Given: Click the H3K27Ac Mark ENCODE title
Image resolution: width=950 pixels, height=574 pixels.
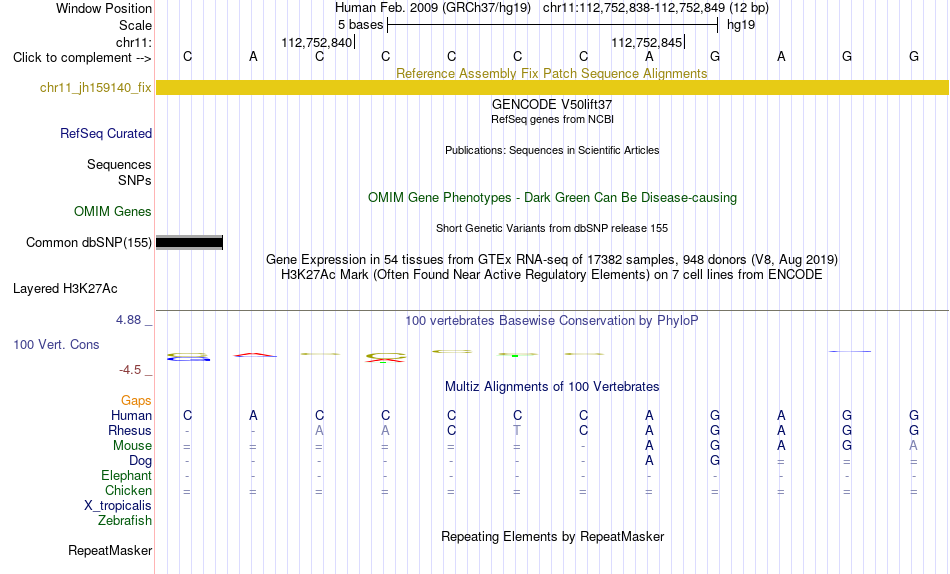Looking at the screenshot, I should pyautogui.click(x=552, y=275).
